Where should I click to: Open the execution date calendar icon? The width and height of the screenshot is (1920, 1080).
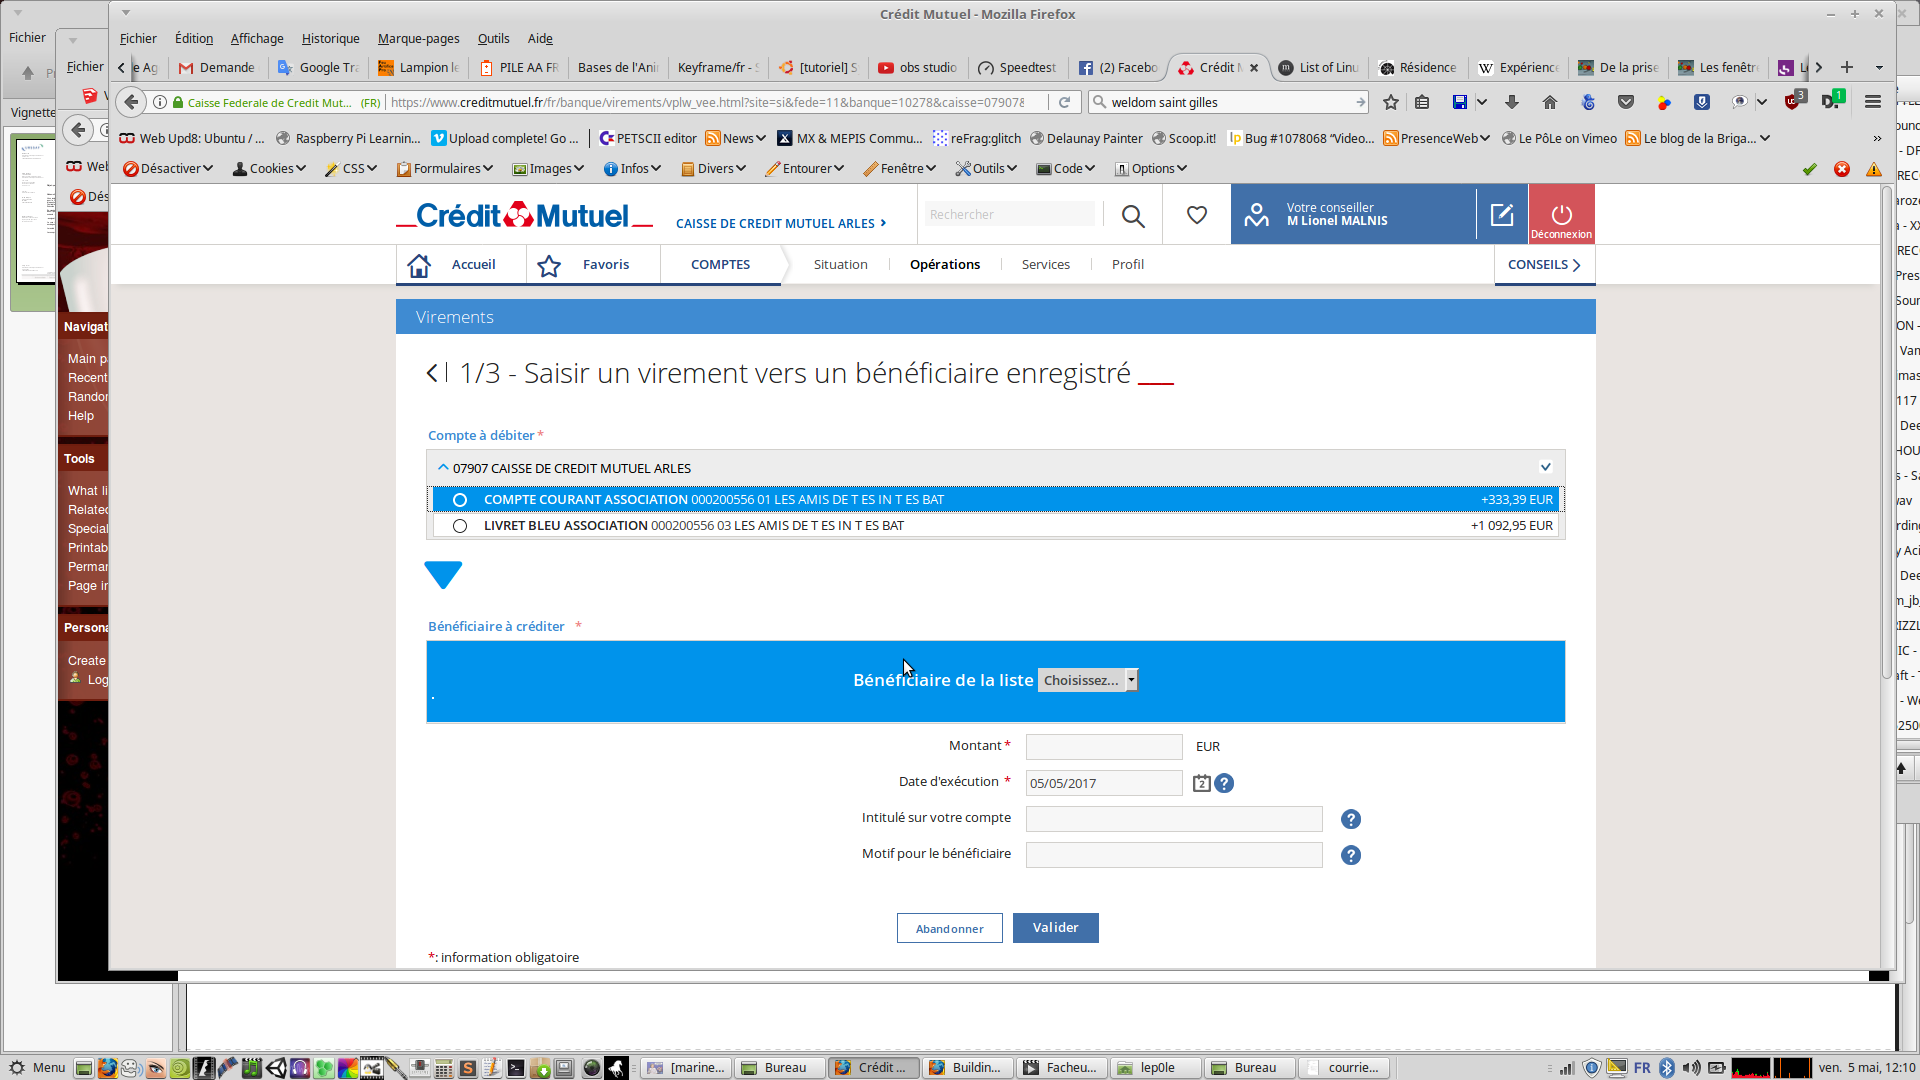1201,783
